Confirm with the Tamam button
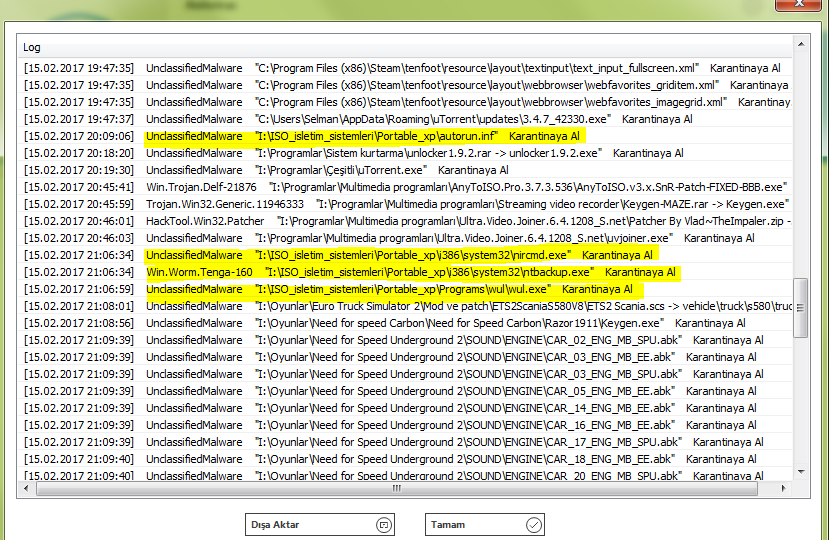 485,525
